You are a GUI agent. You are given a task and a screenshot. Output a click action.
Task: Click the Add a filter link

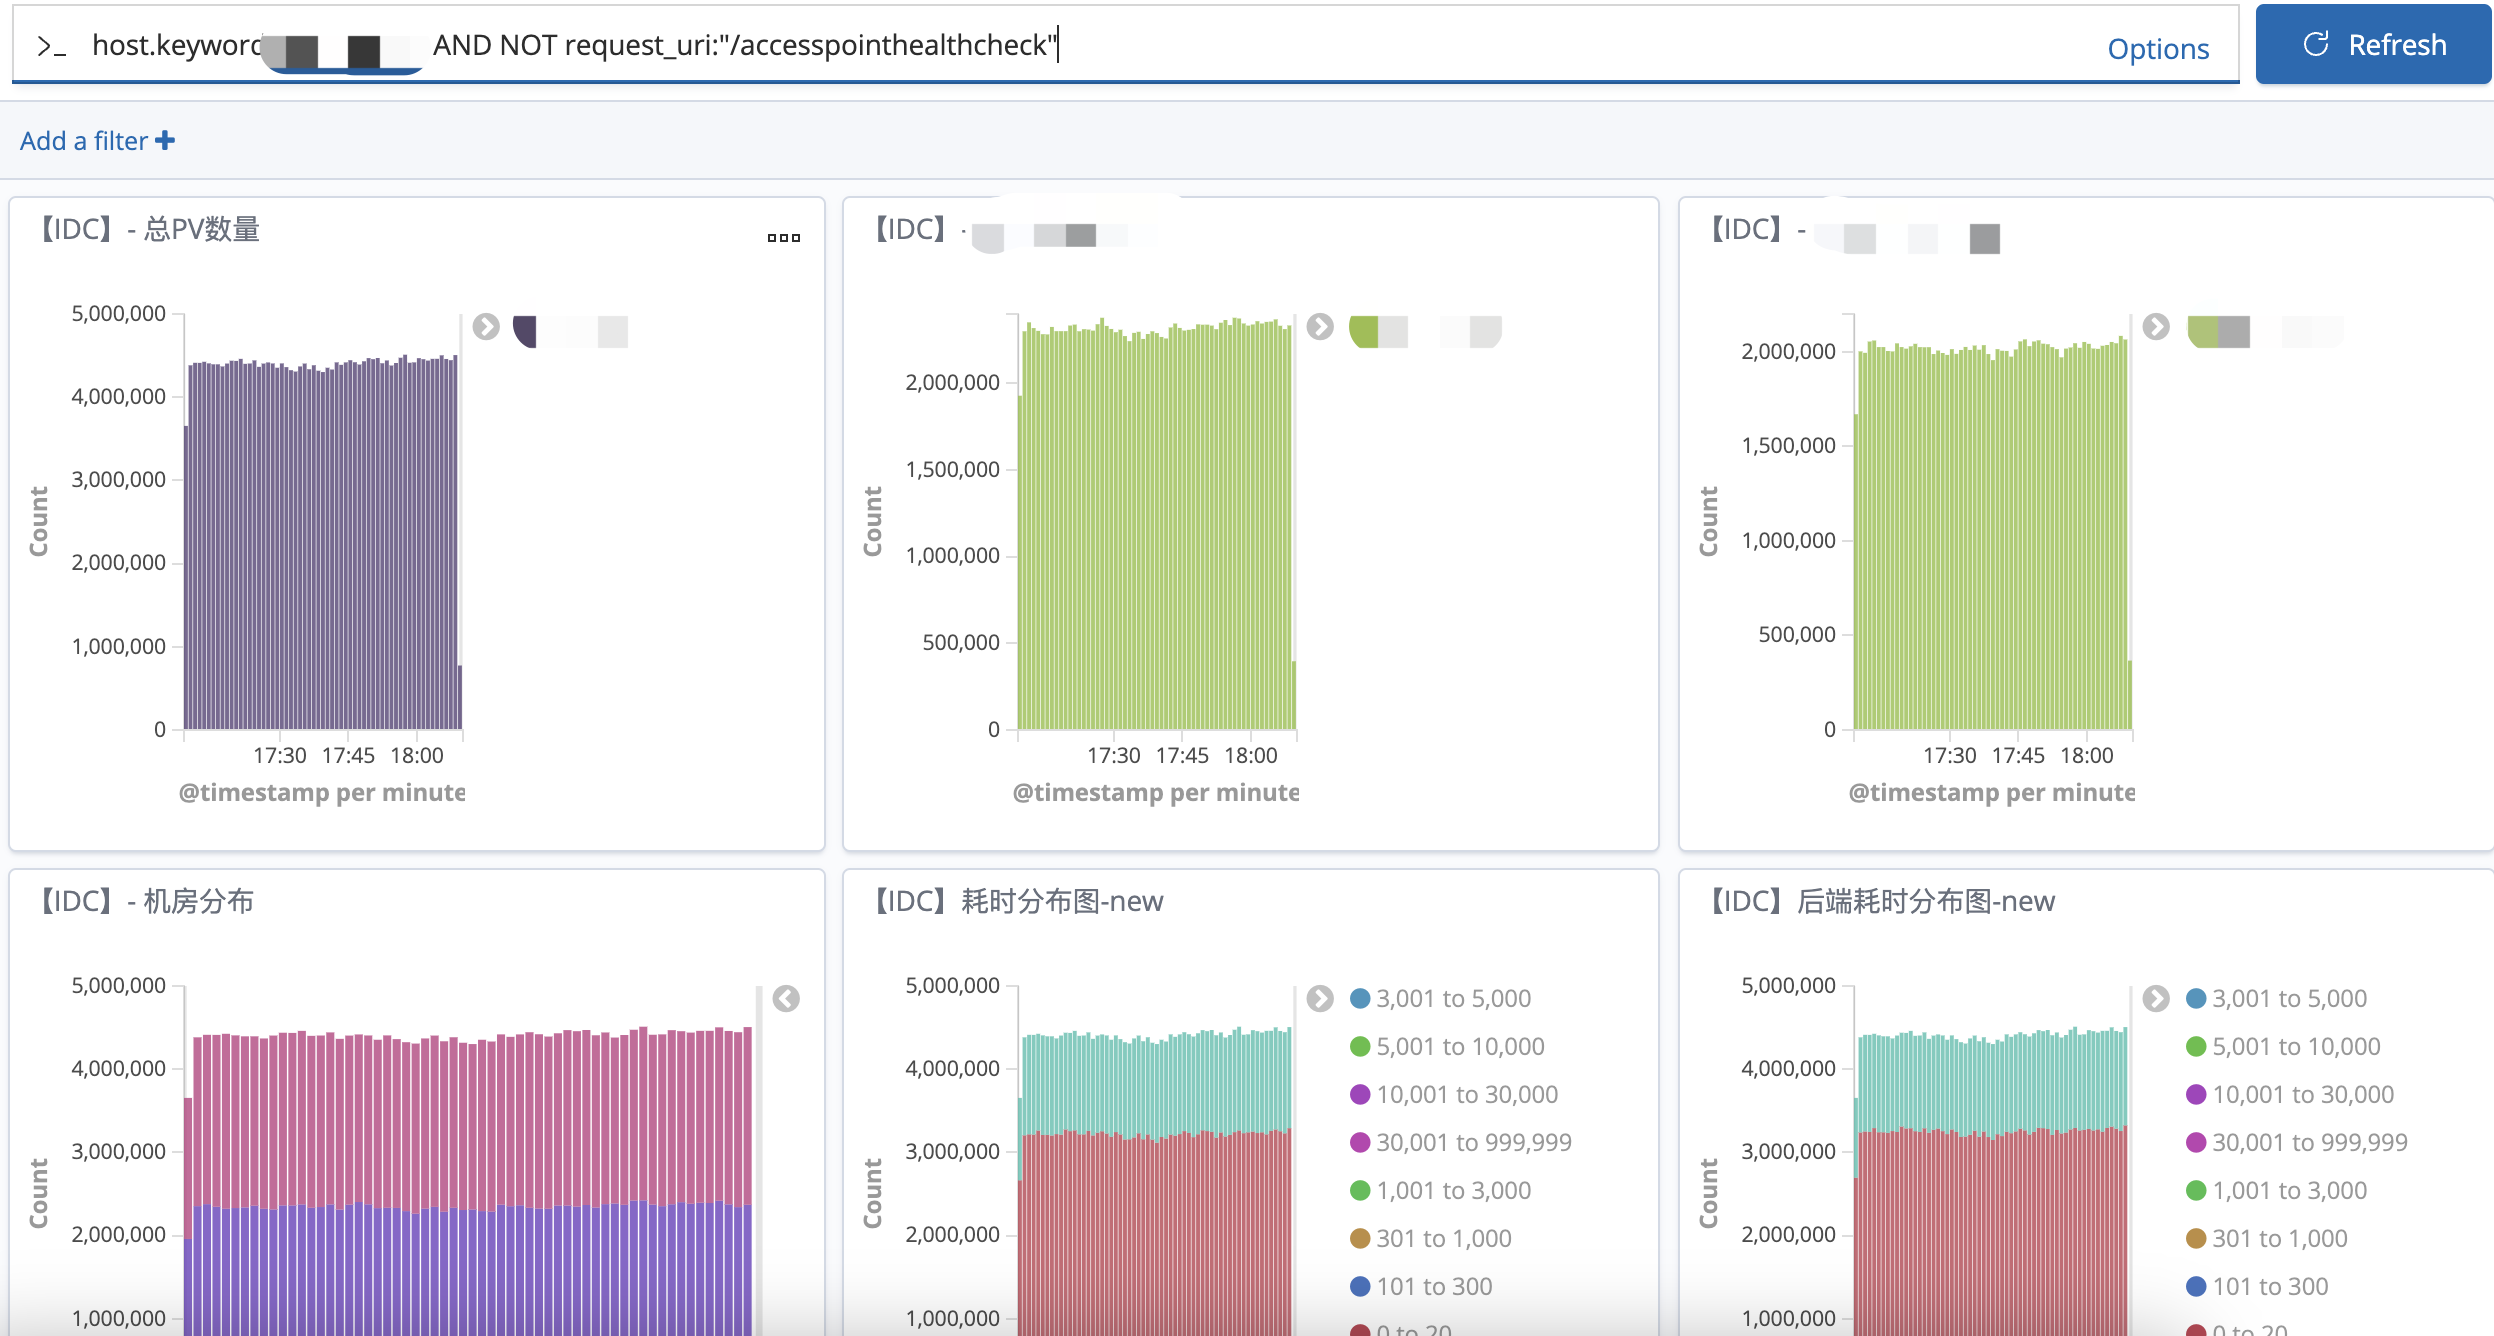[x=97, y=141]
